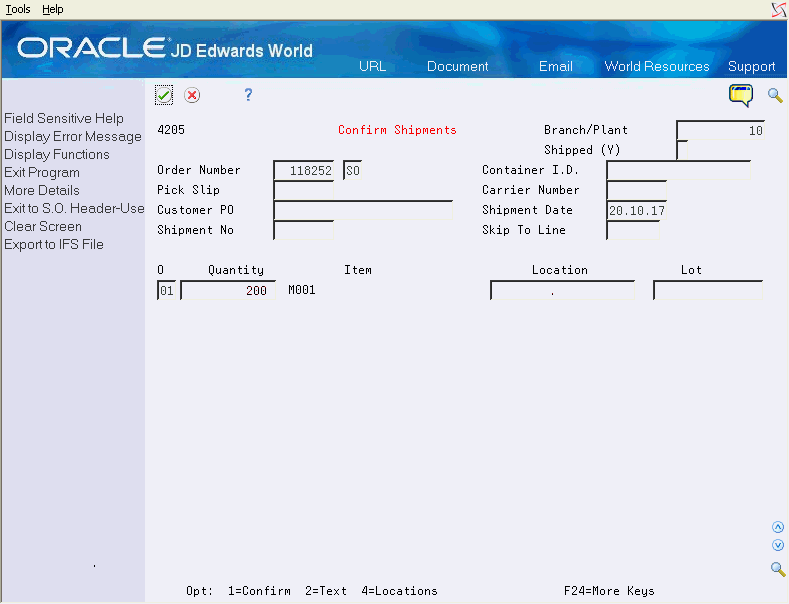Click the Confirm Shipments title
The image size is (789, 604).
click(x=397, y=130)
